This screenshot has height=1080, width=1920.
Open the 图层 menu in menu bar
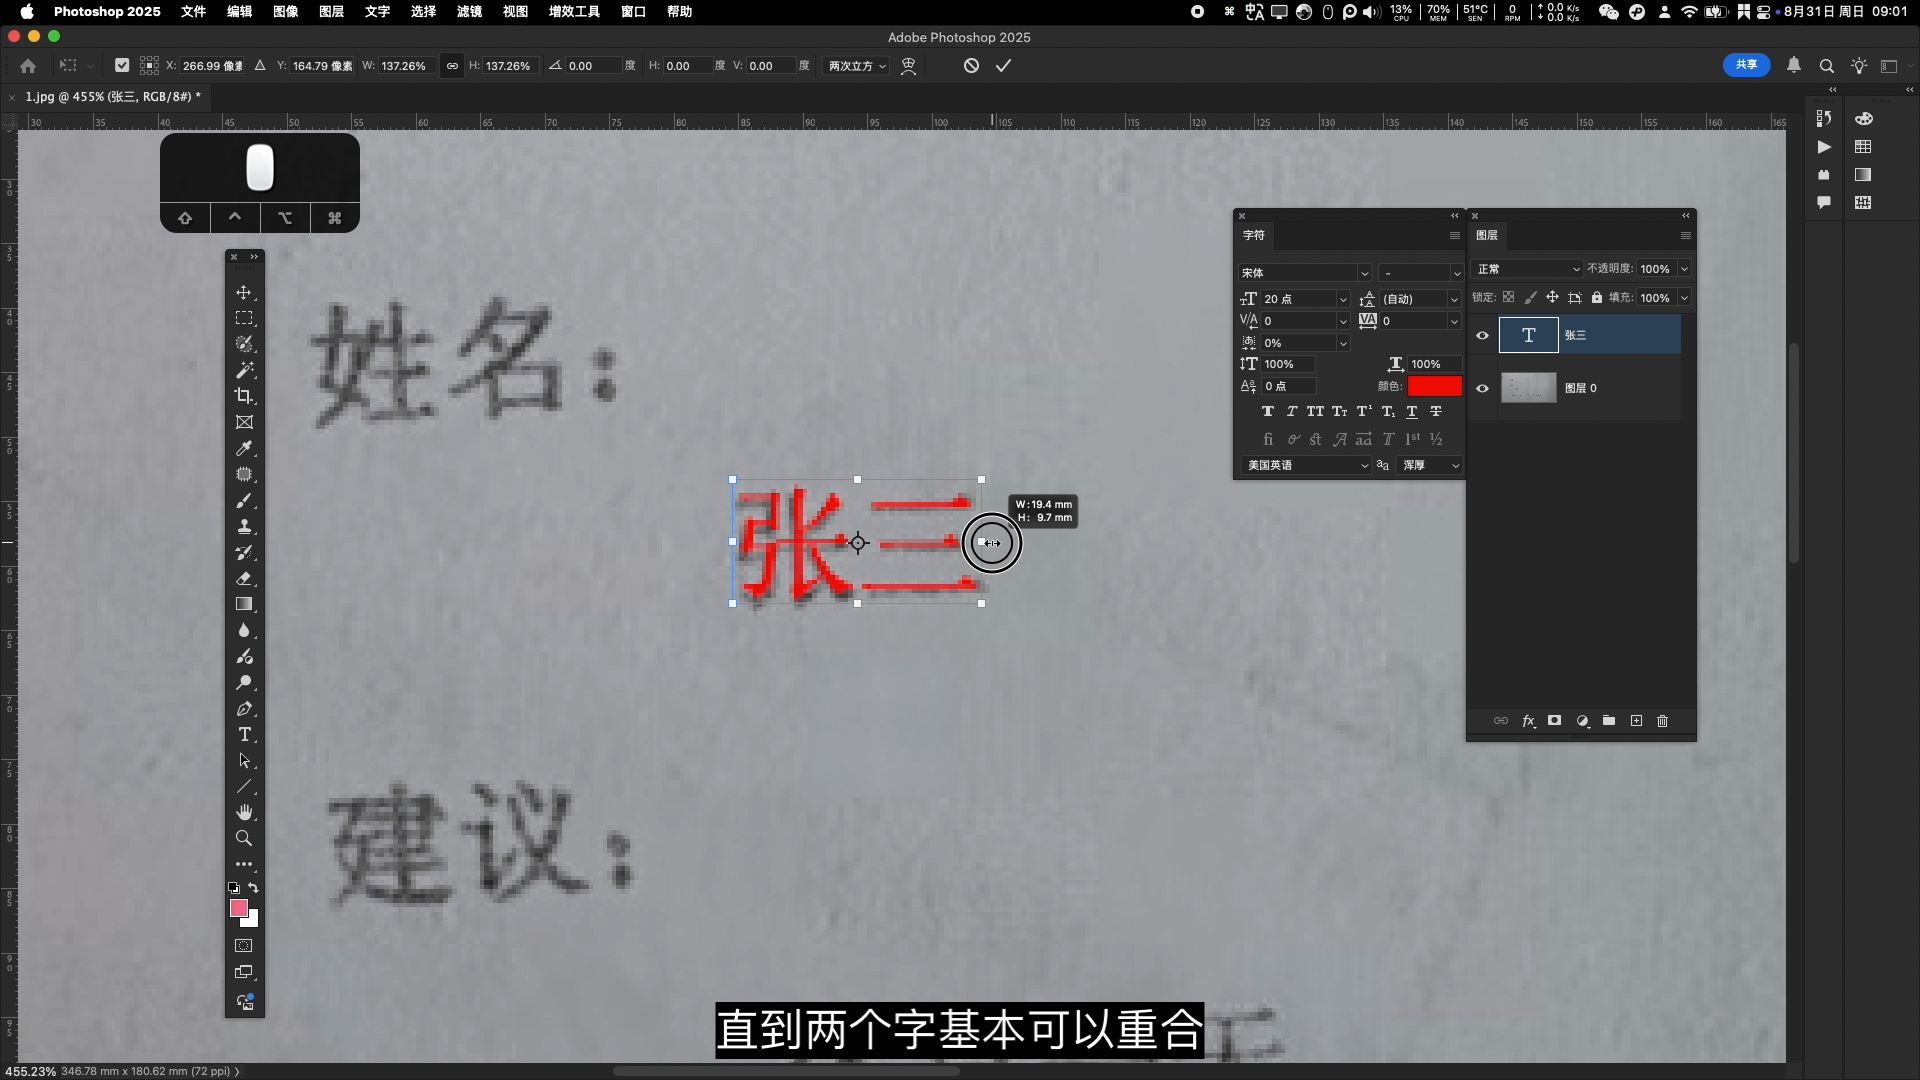pos(331,11)
